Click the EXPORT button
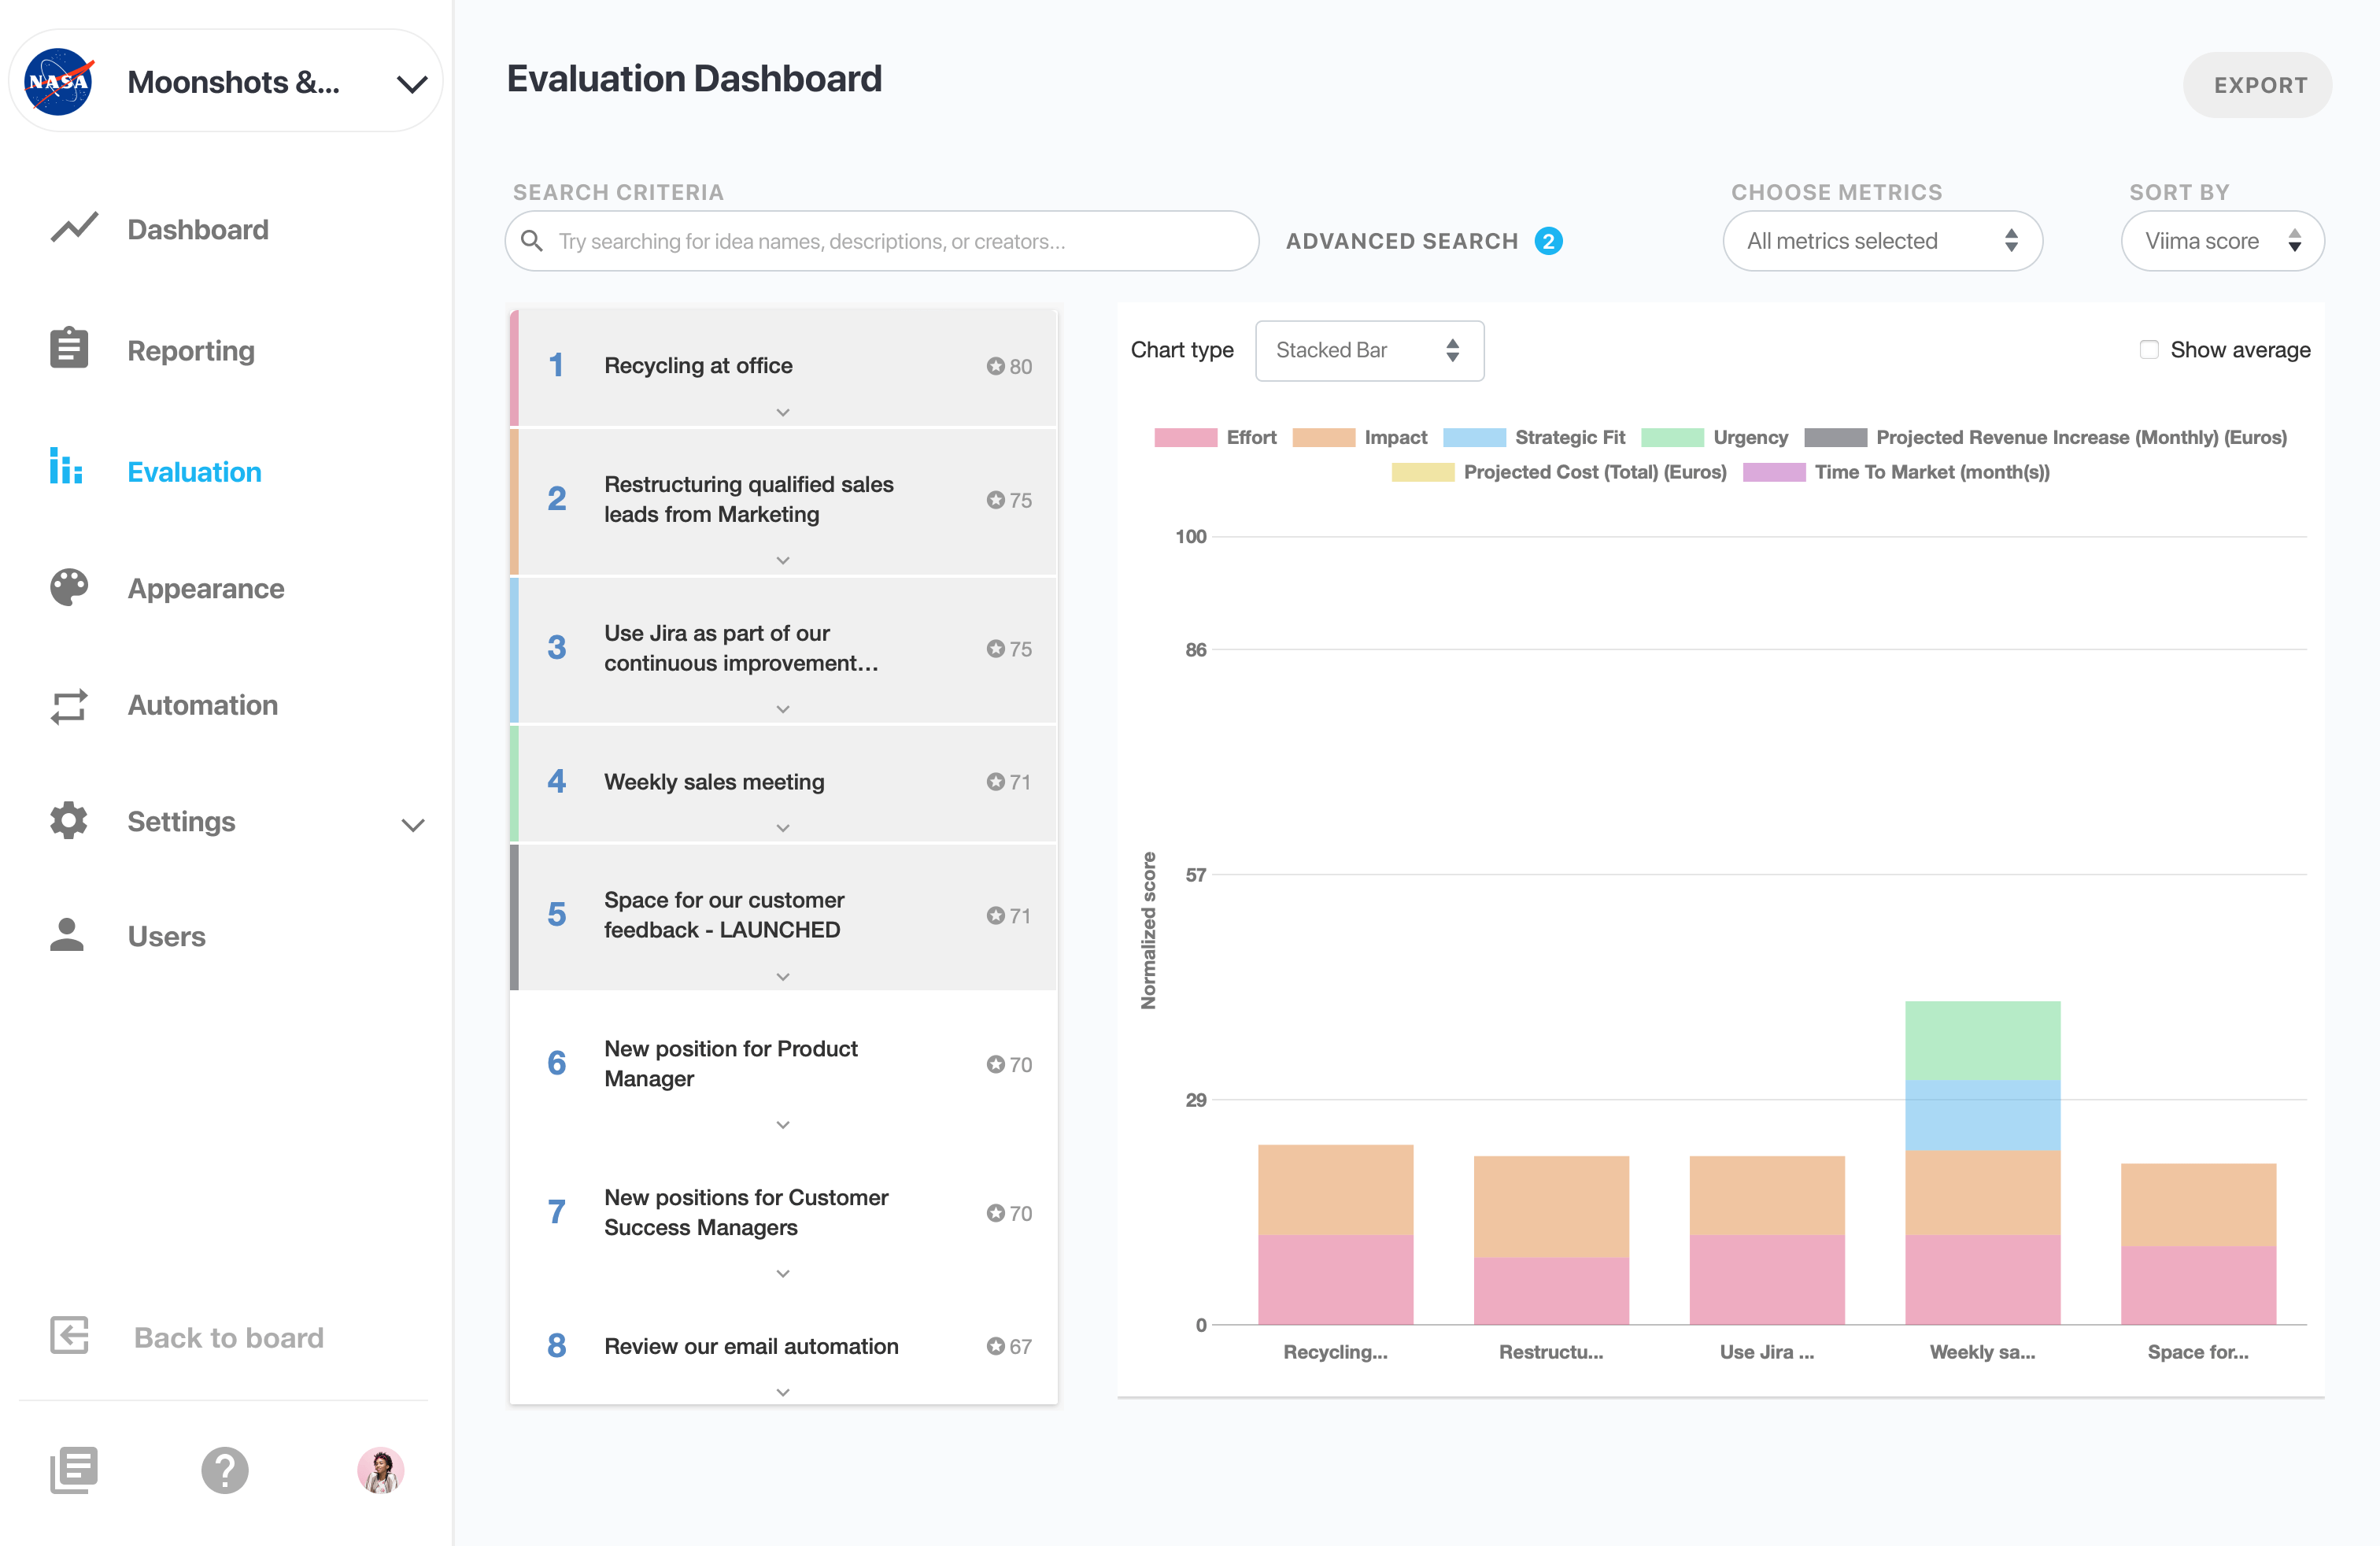The image size is (2380, 1546). 2259,82
